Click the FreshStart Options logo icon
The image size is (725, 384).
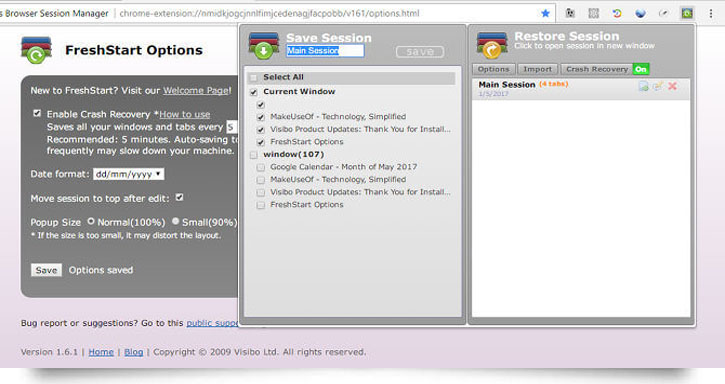pos(36,50)
